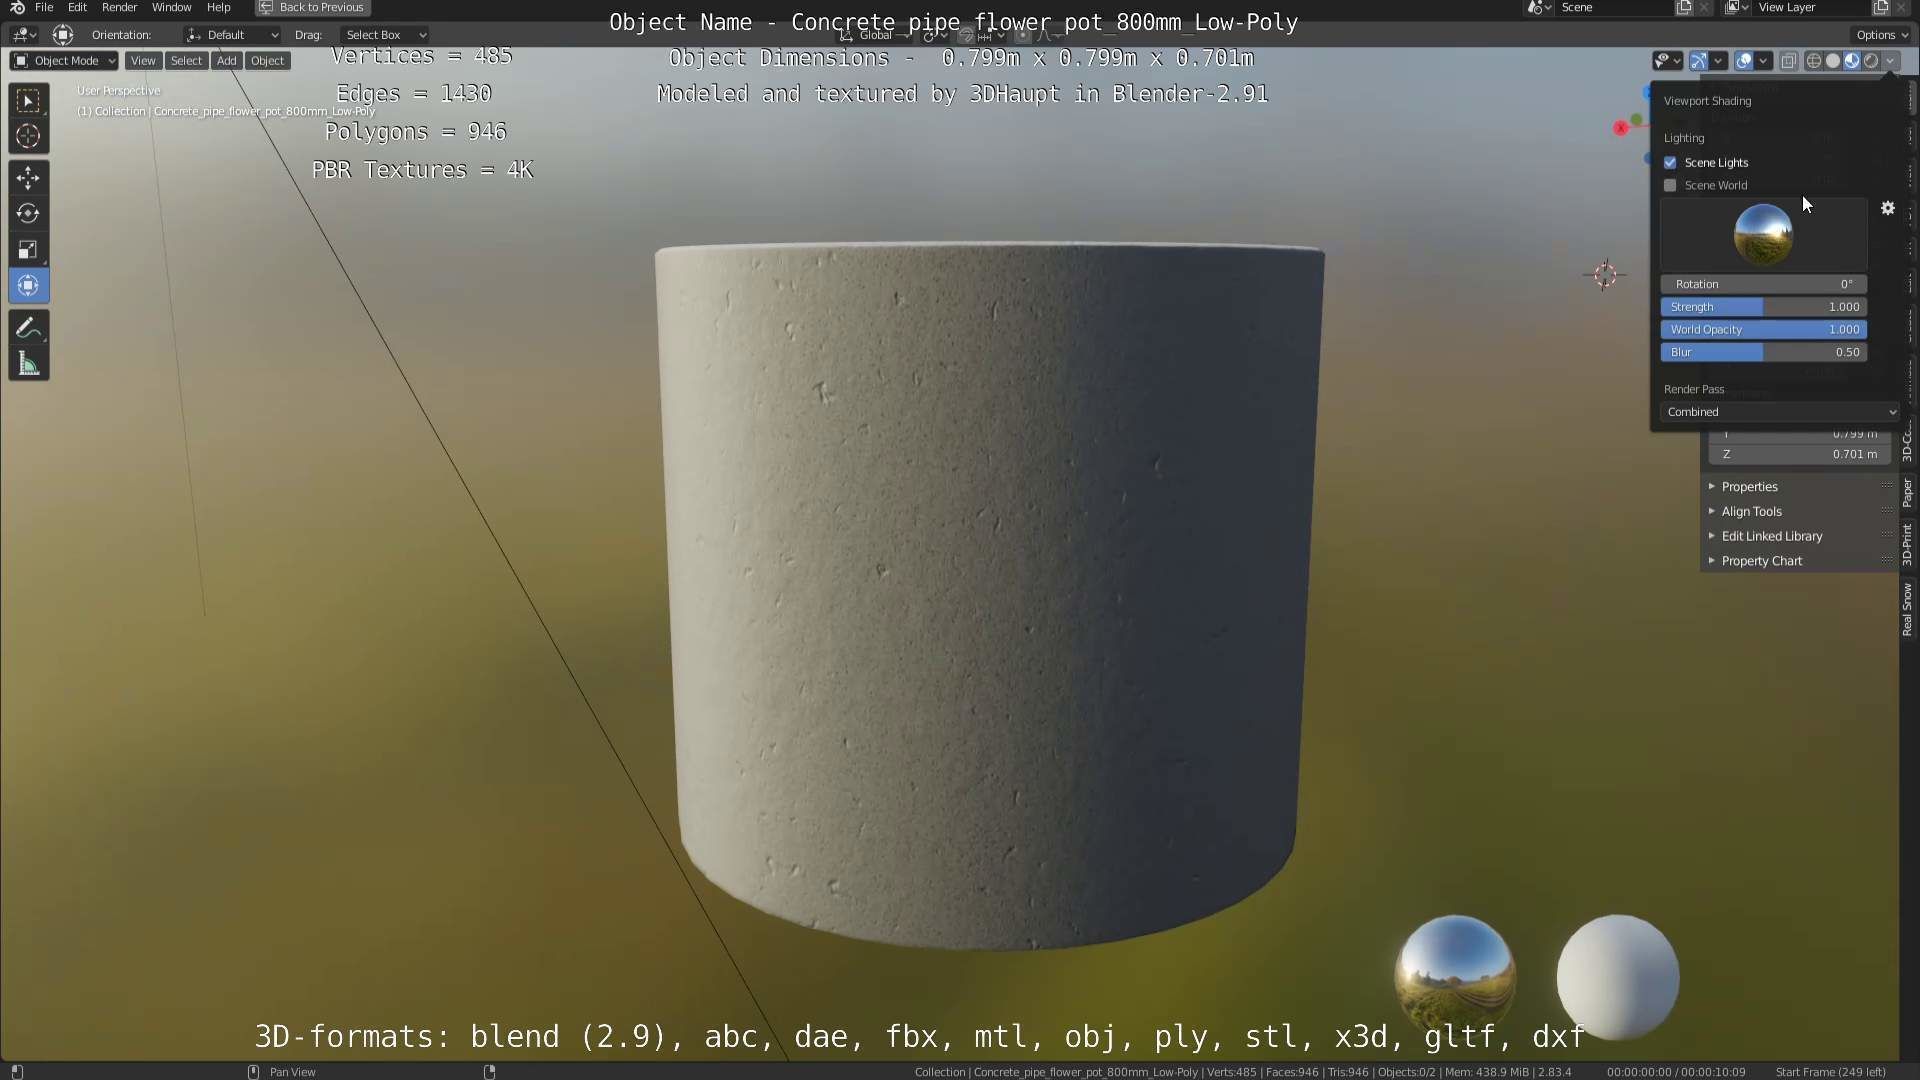Select the Scale tool
The height and width of the screenshot is (1080, 1920).
point(28,249)
